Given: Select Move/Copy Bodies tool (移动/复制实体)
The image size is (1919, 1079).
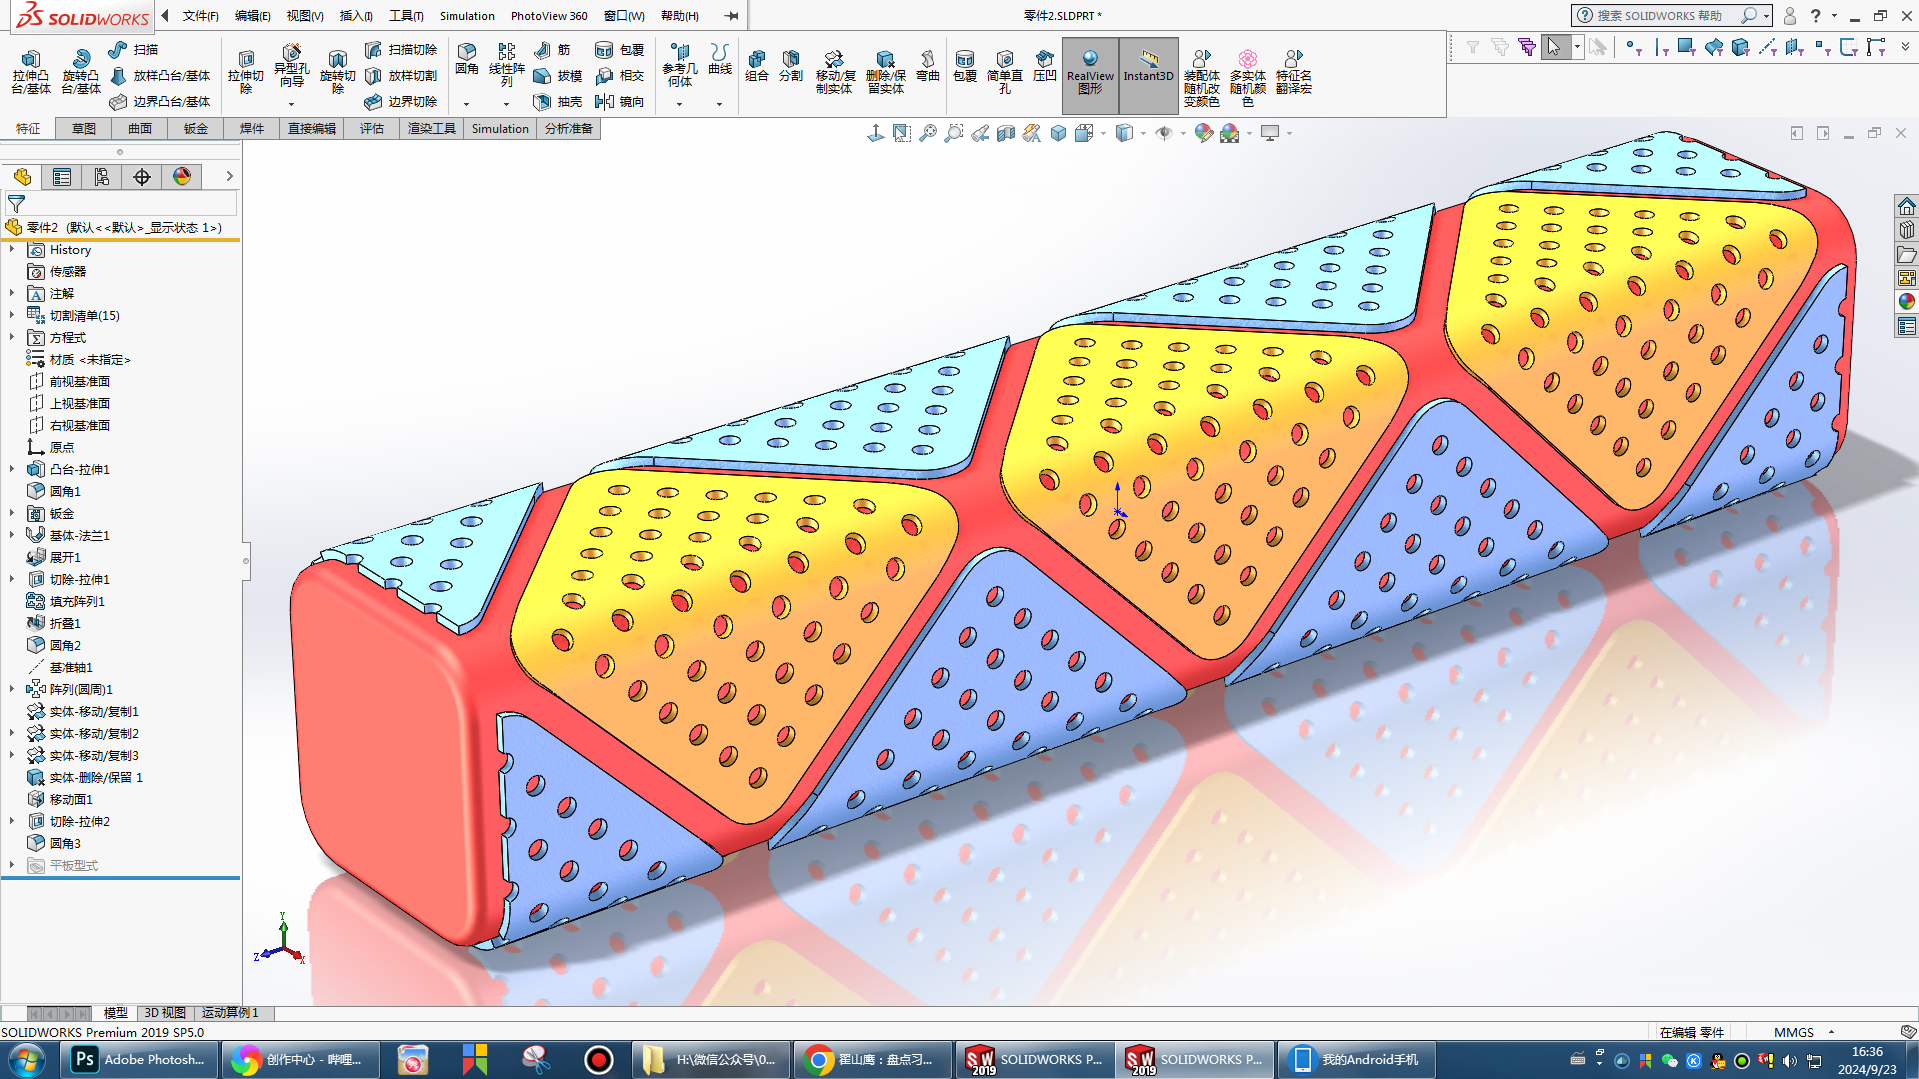Looking at the screenshot, I should pyautogui.click(x=834, y=72).
